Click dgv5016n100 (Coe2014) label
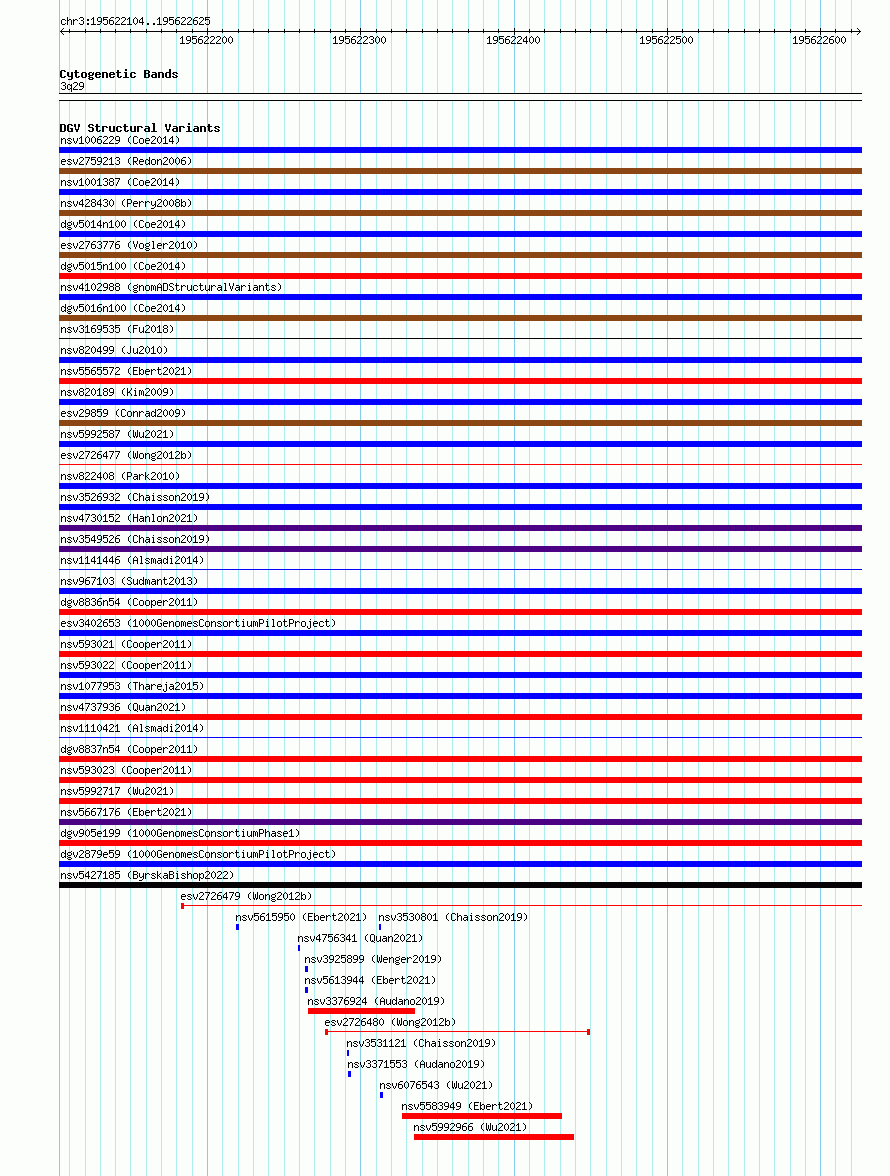 123,308
